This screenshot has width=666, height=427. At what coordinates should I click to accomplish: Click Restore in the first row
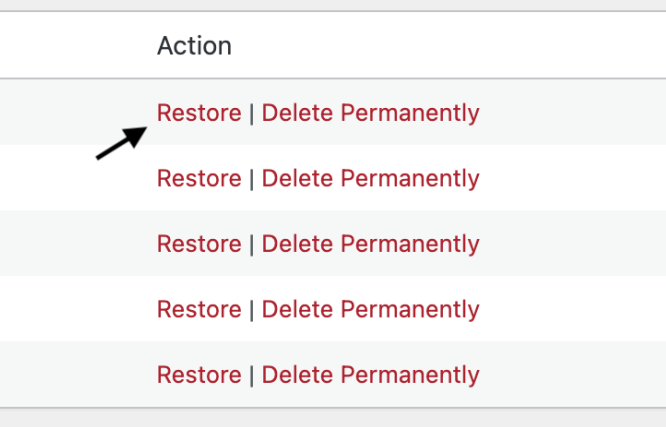point(199,113)
